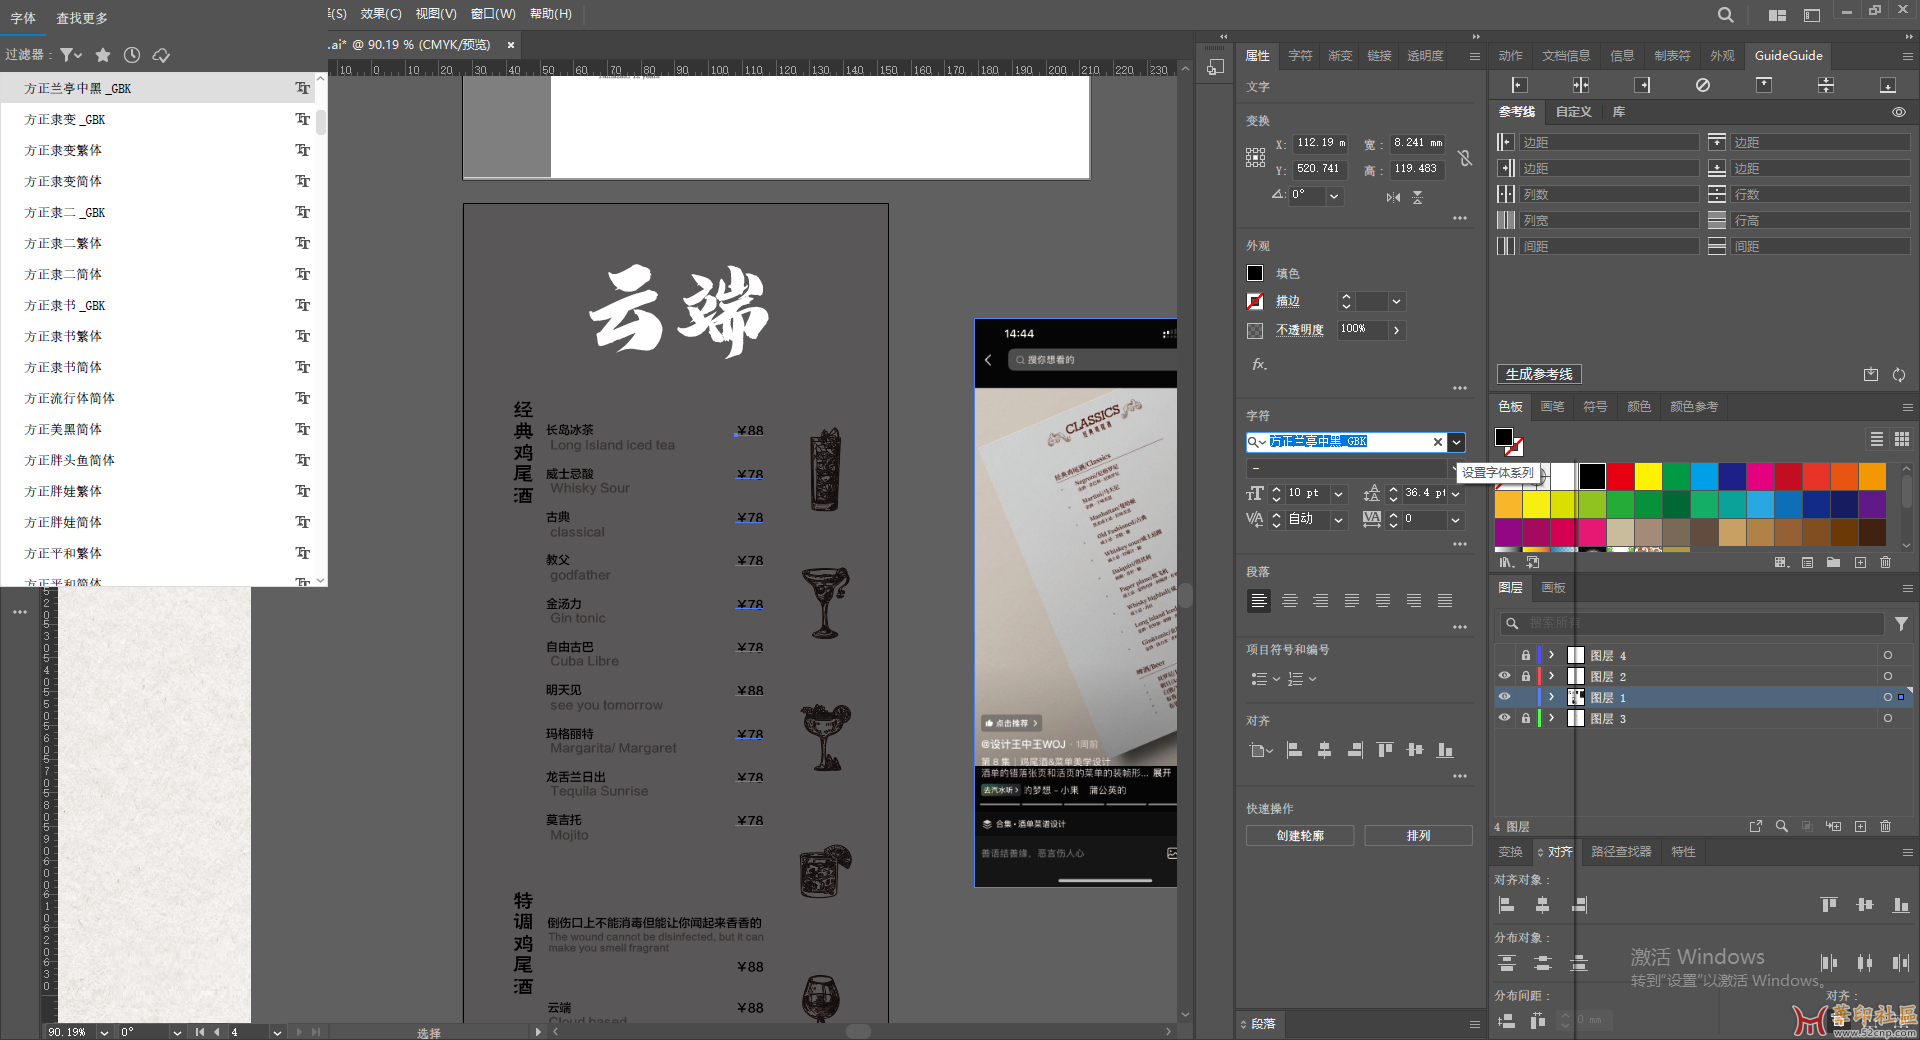Create new layer in Layers panel
This screenshot has width=1920, height=1040.
pos(1860,826)
